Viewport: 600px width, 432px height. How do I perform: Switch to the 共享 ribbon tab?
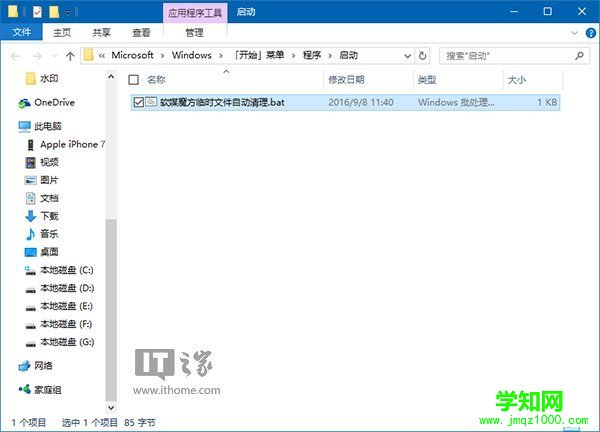[101, 33]
